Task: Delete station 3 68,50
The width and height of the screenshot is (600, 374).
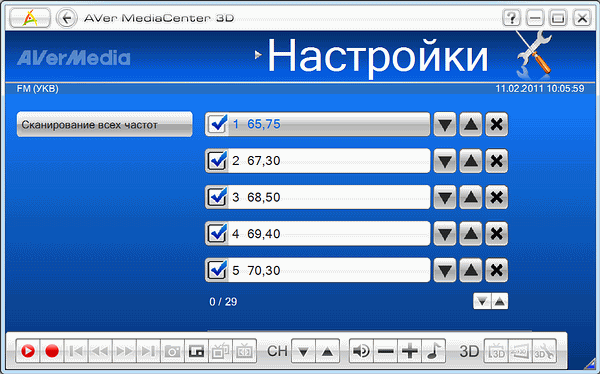Action: [497, 197]
